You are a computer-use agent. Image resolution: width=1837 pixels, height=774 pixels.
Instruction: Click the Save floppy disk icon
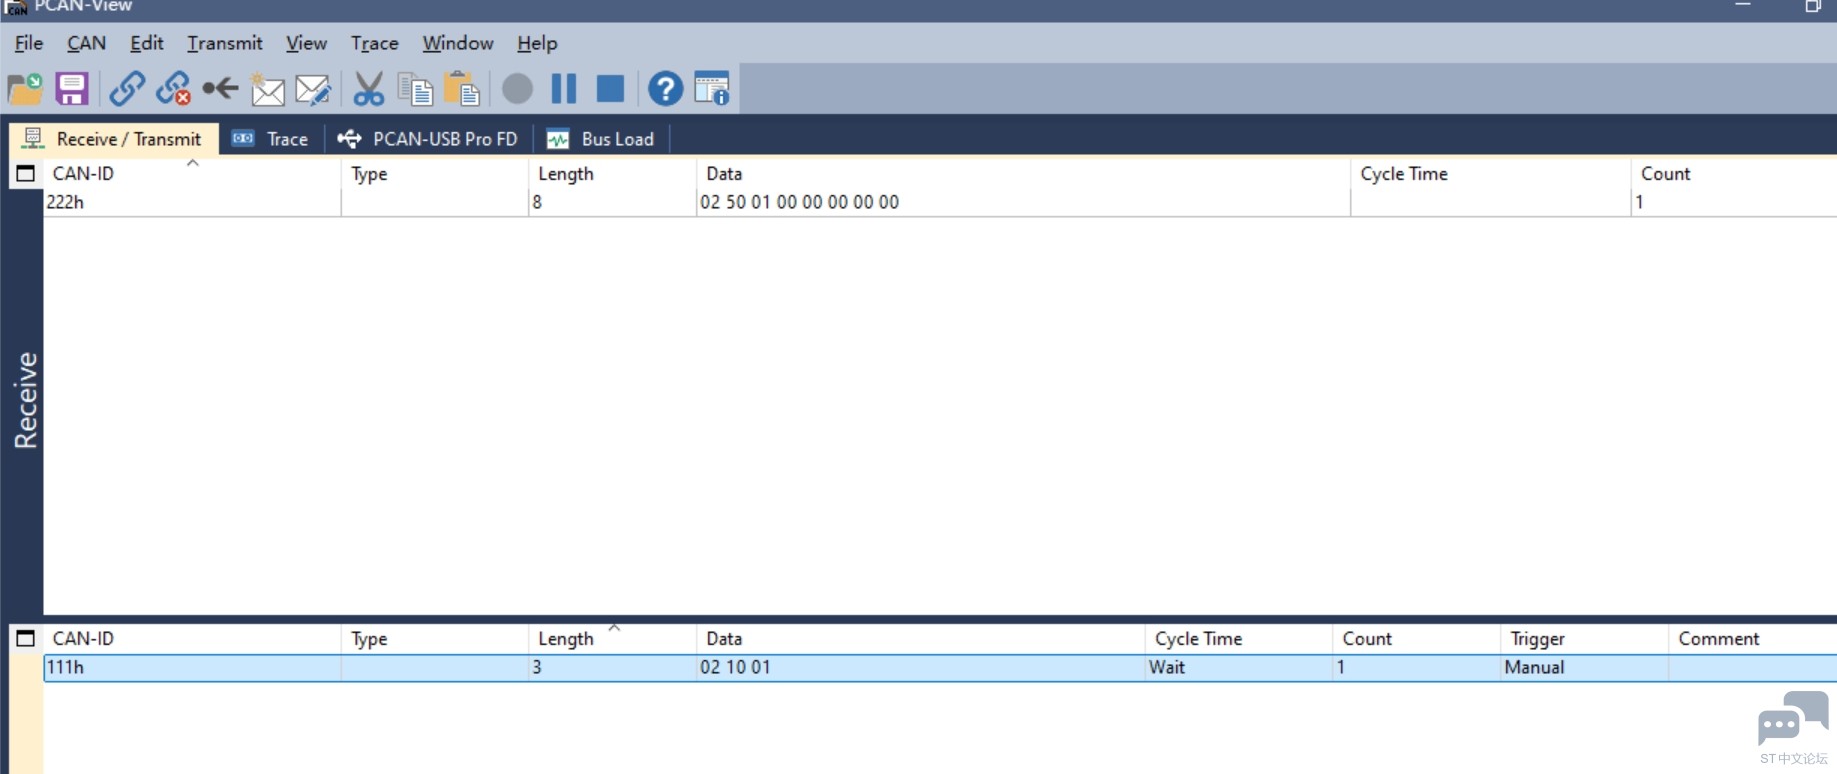click(72, 89)
